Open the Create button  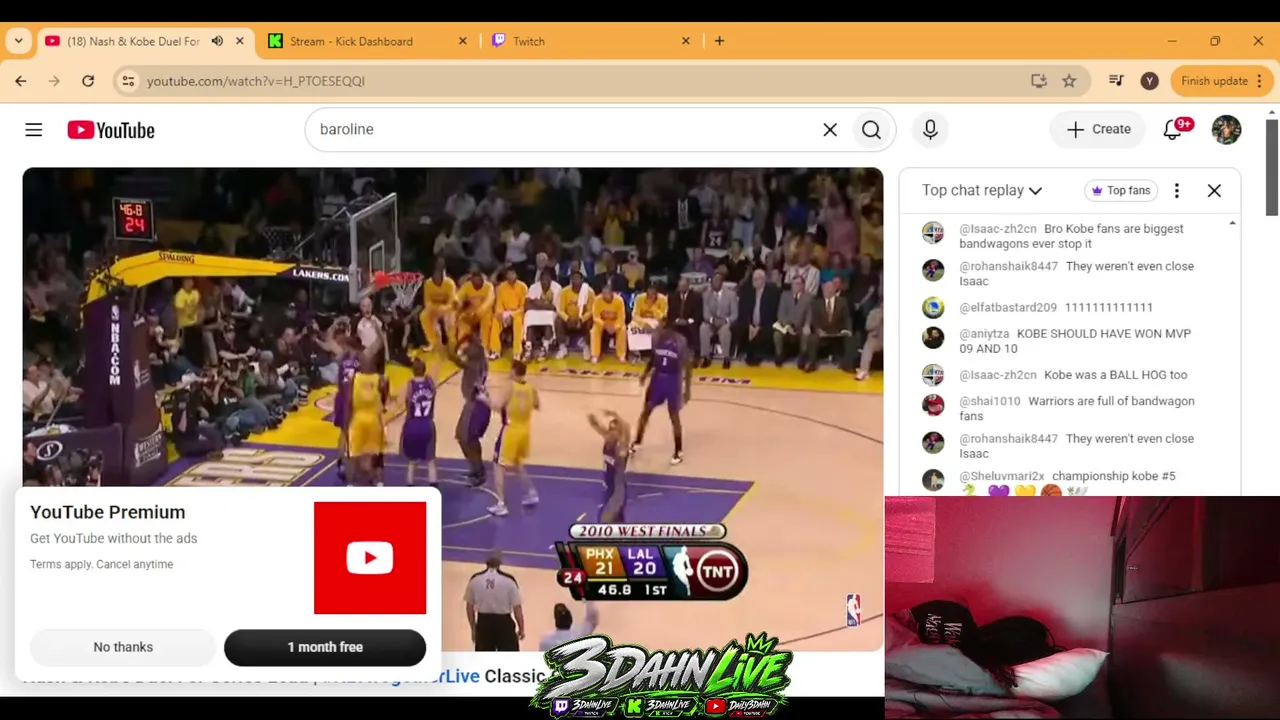tap(1098, 130)
